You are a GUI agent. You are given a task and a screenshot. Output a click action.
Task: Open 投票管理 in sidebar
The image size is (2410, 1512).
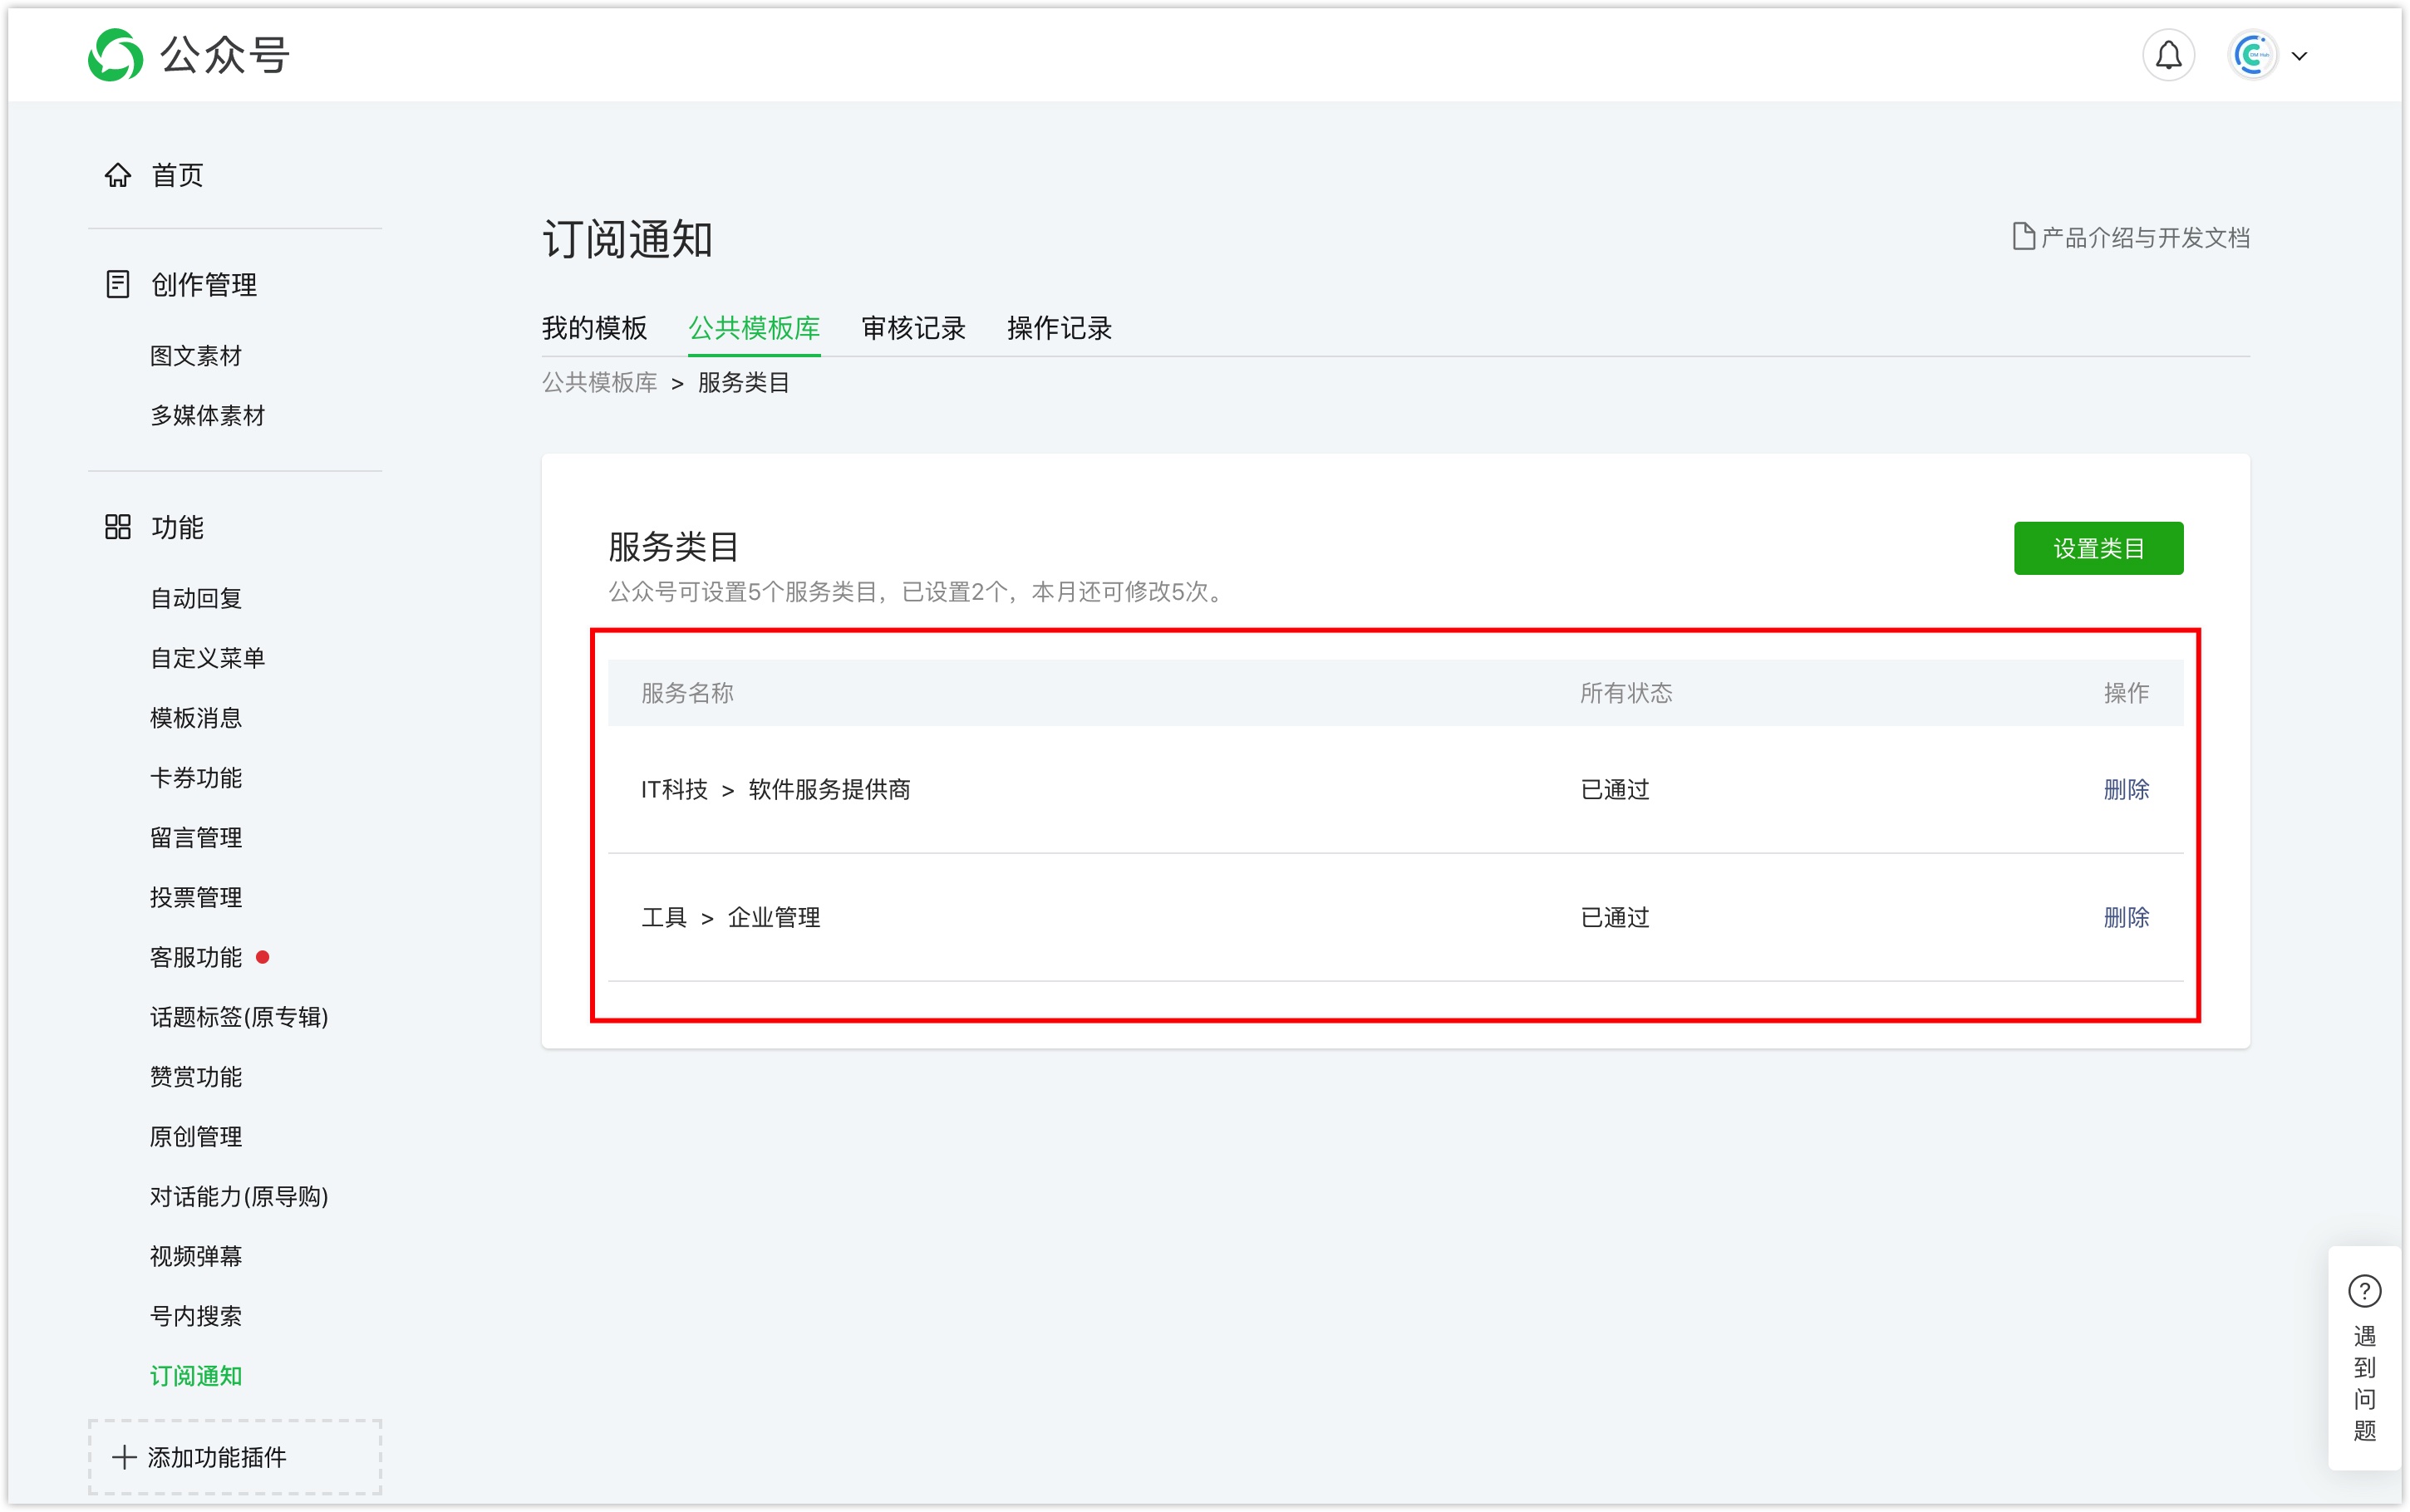196,898
